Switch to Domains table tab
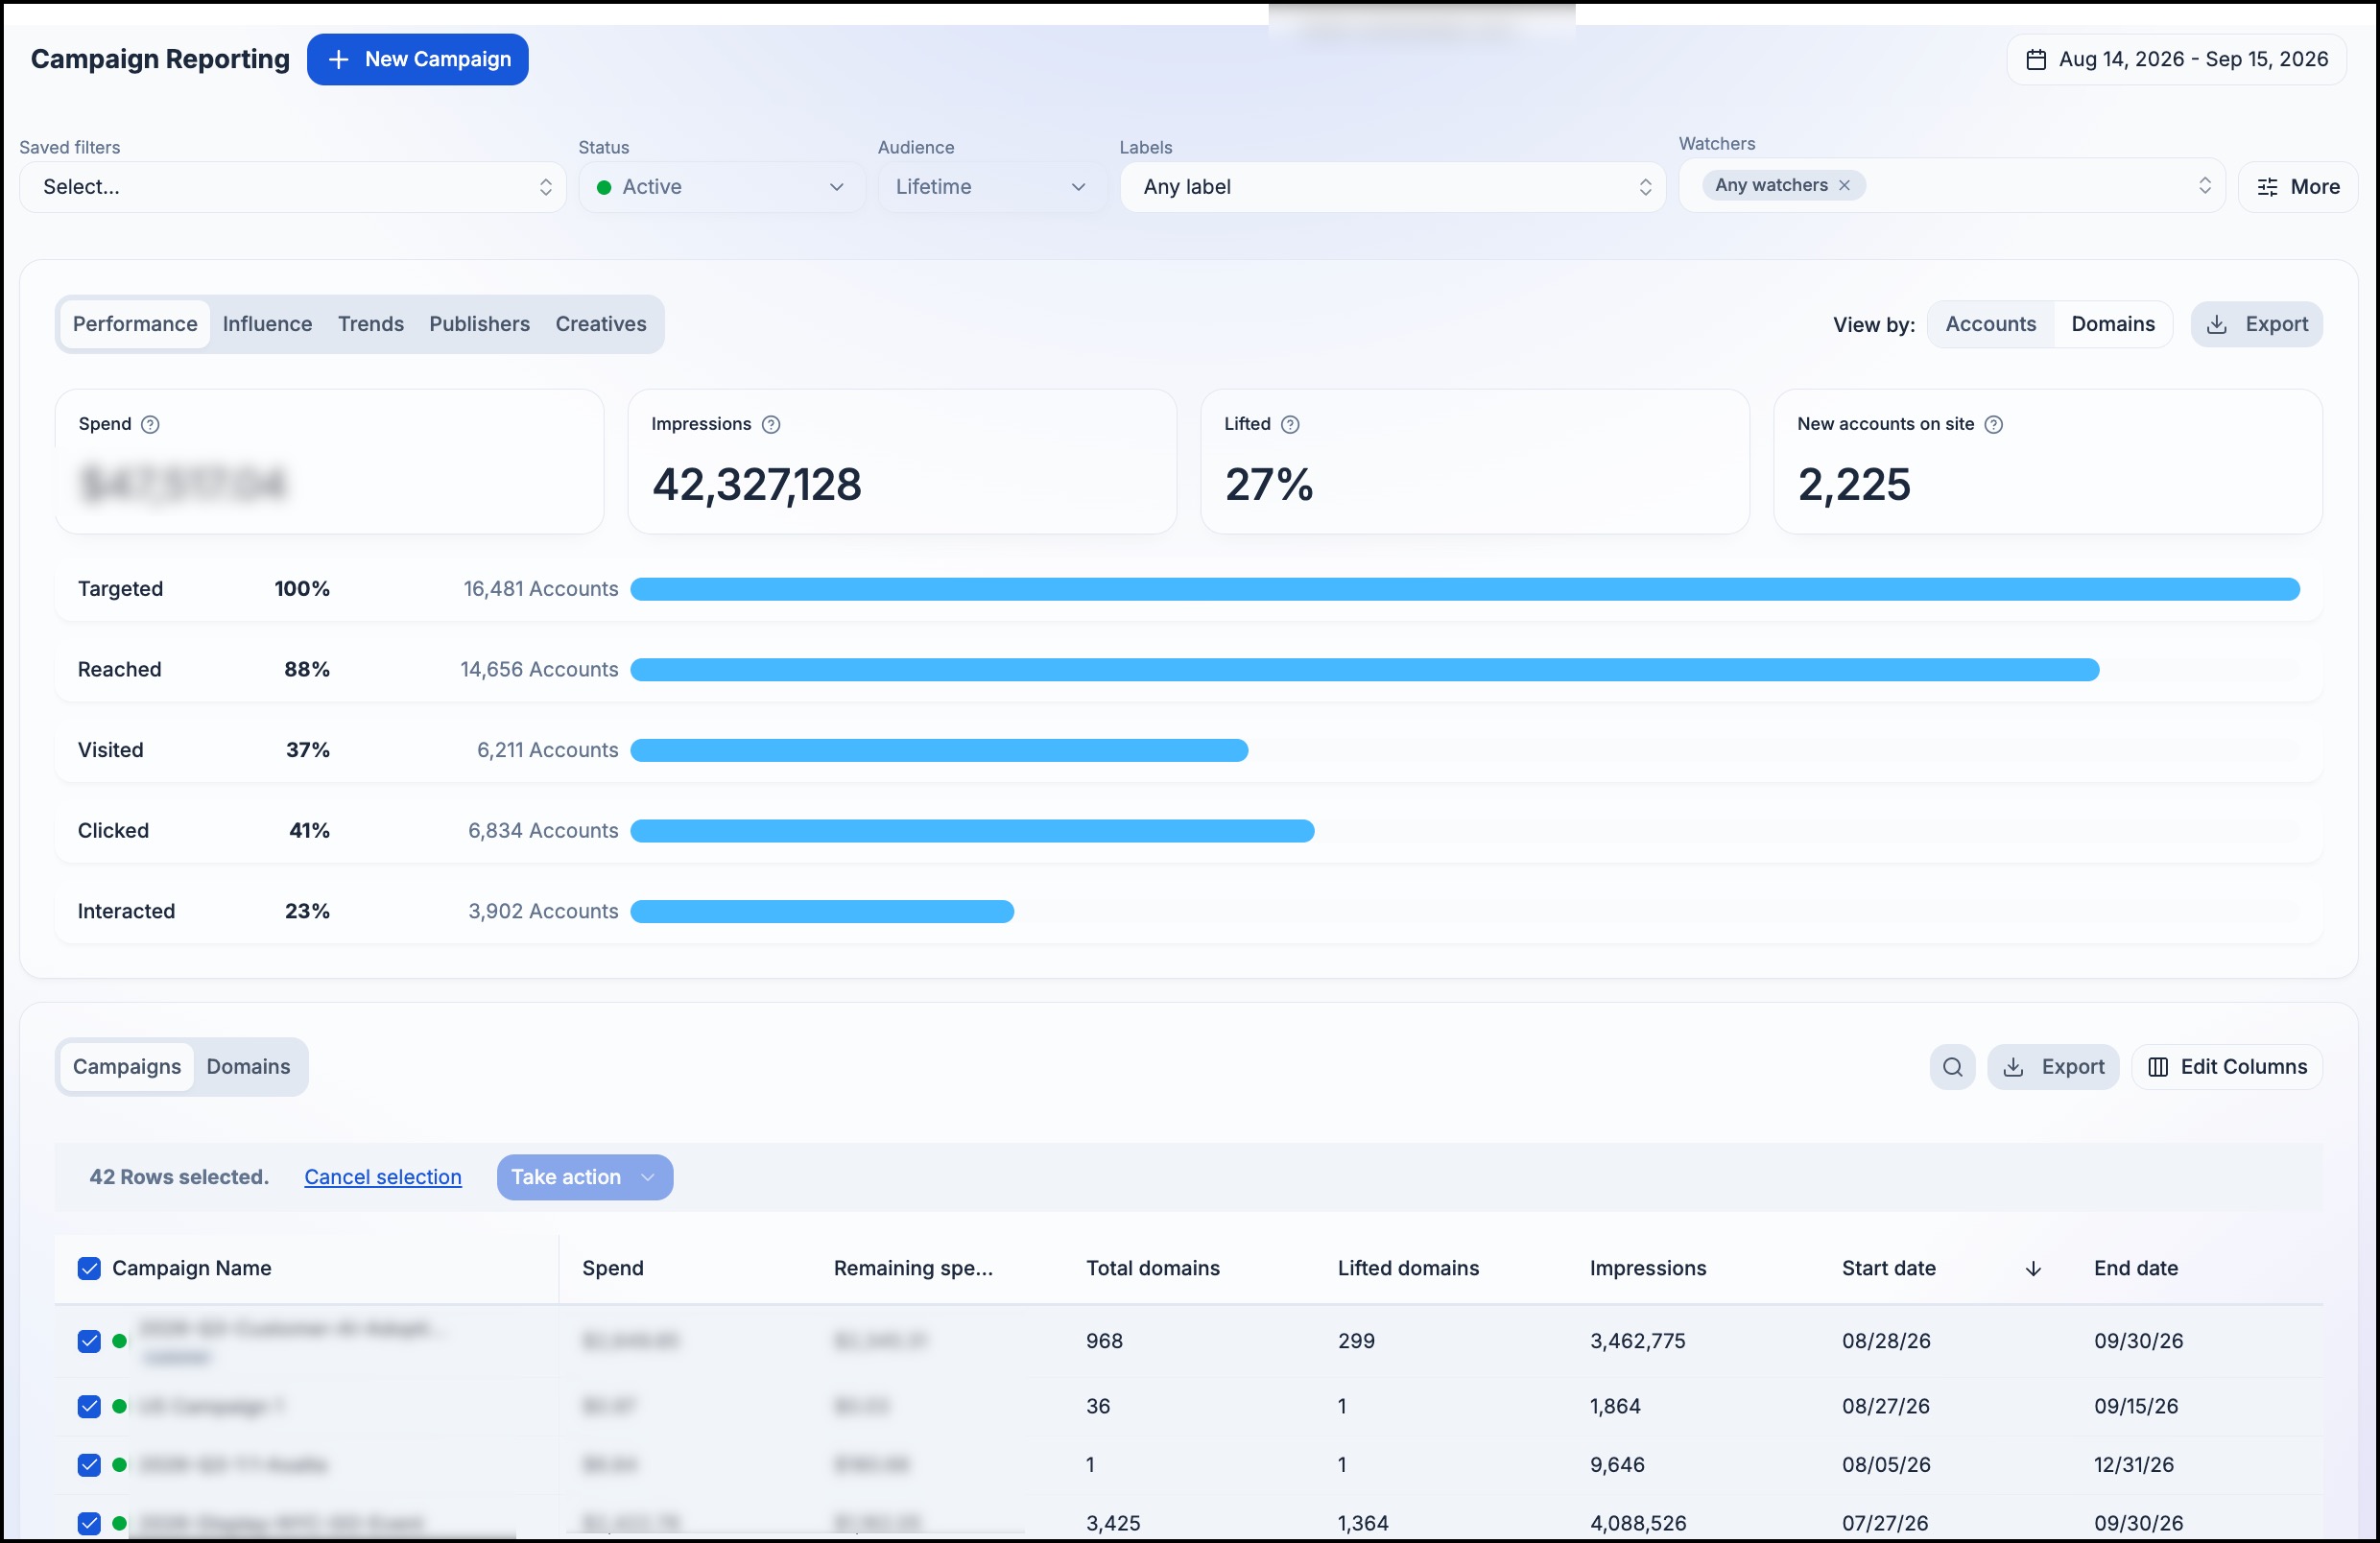 248,1067
